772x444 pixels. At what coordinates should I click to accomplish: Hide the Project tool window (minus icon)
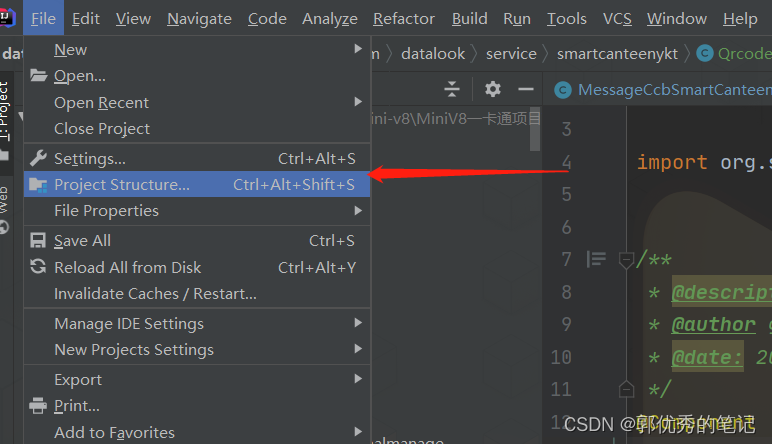tap(522, 89)
